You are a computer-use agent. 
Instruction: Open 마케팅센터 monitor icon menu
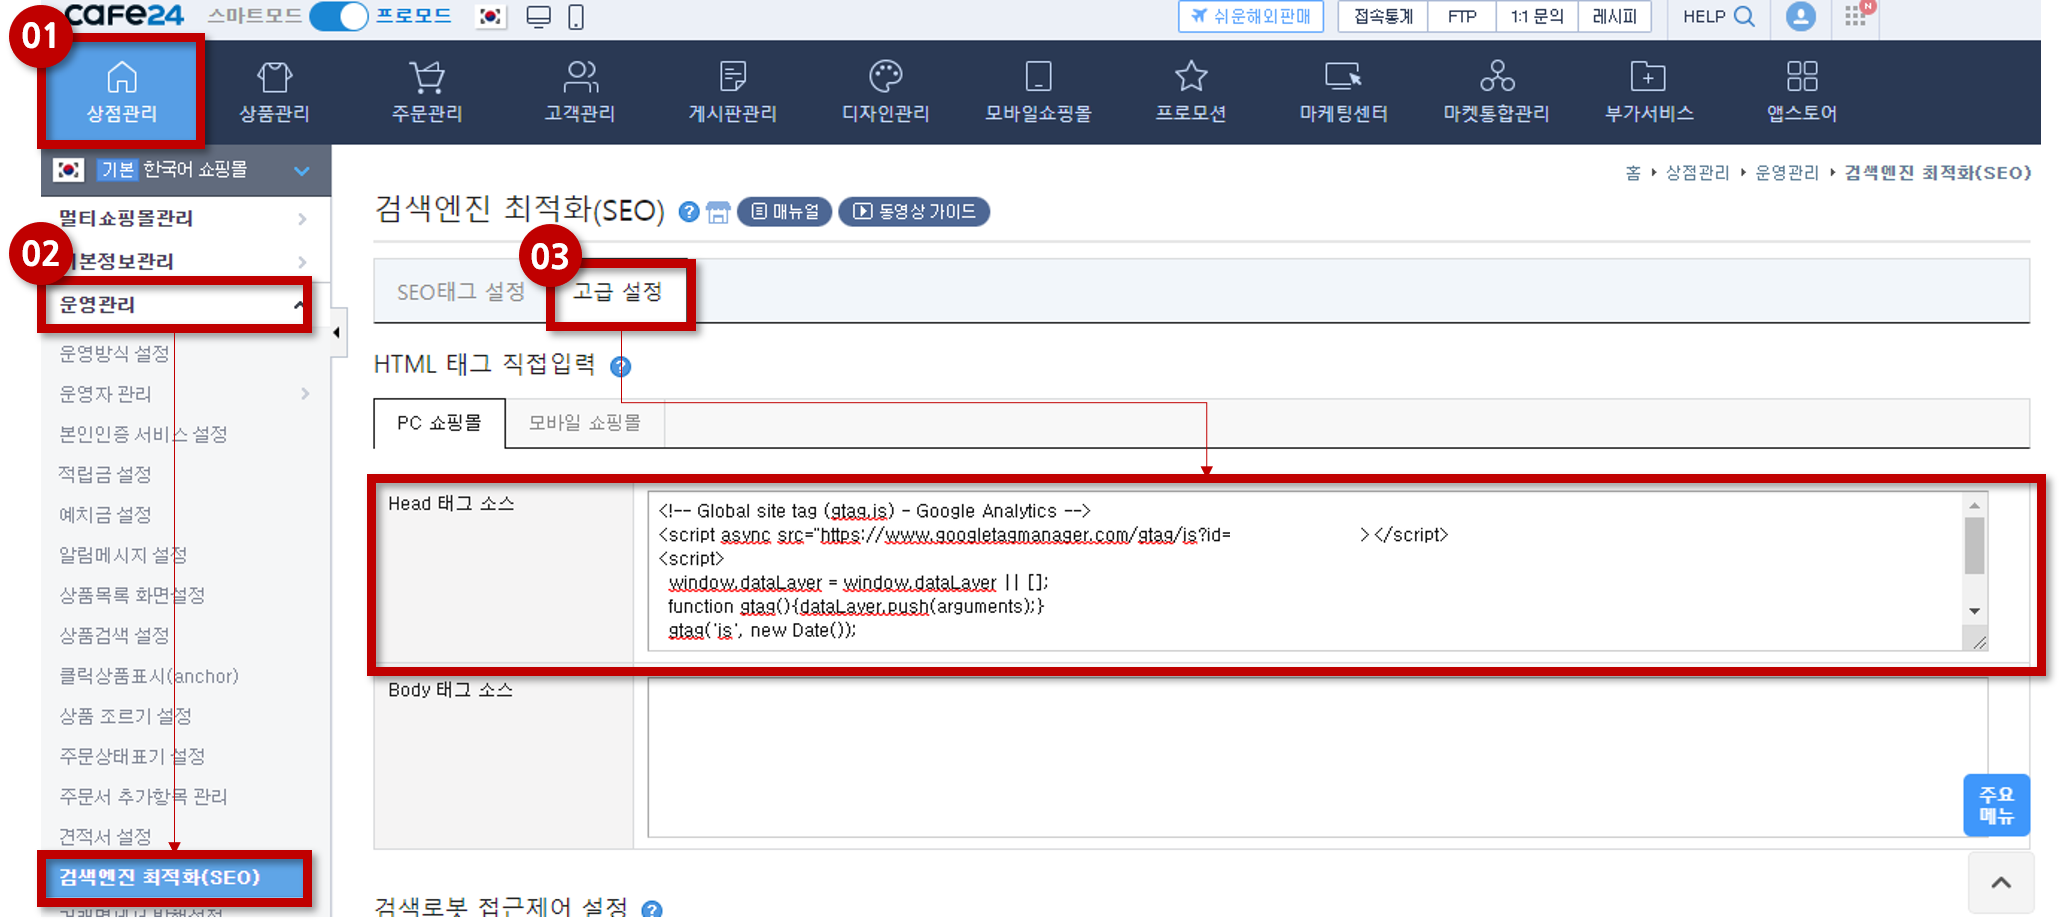pos(1344,91)
